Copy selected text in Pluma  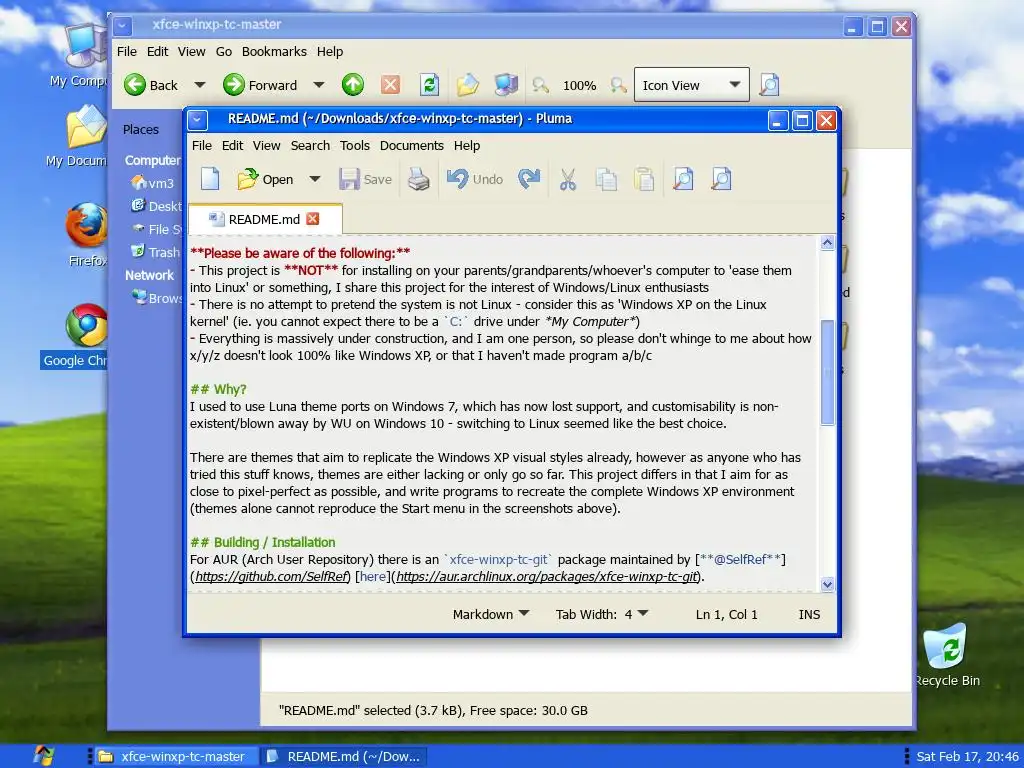coord(606,179)
